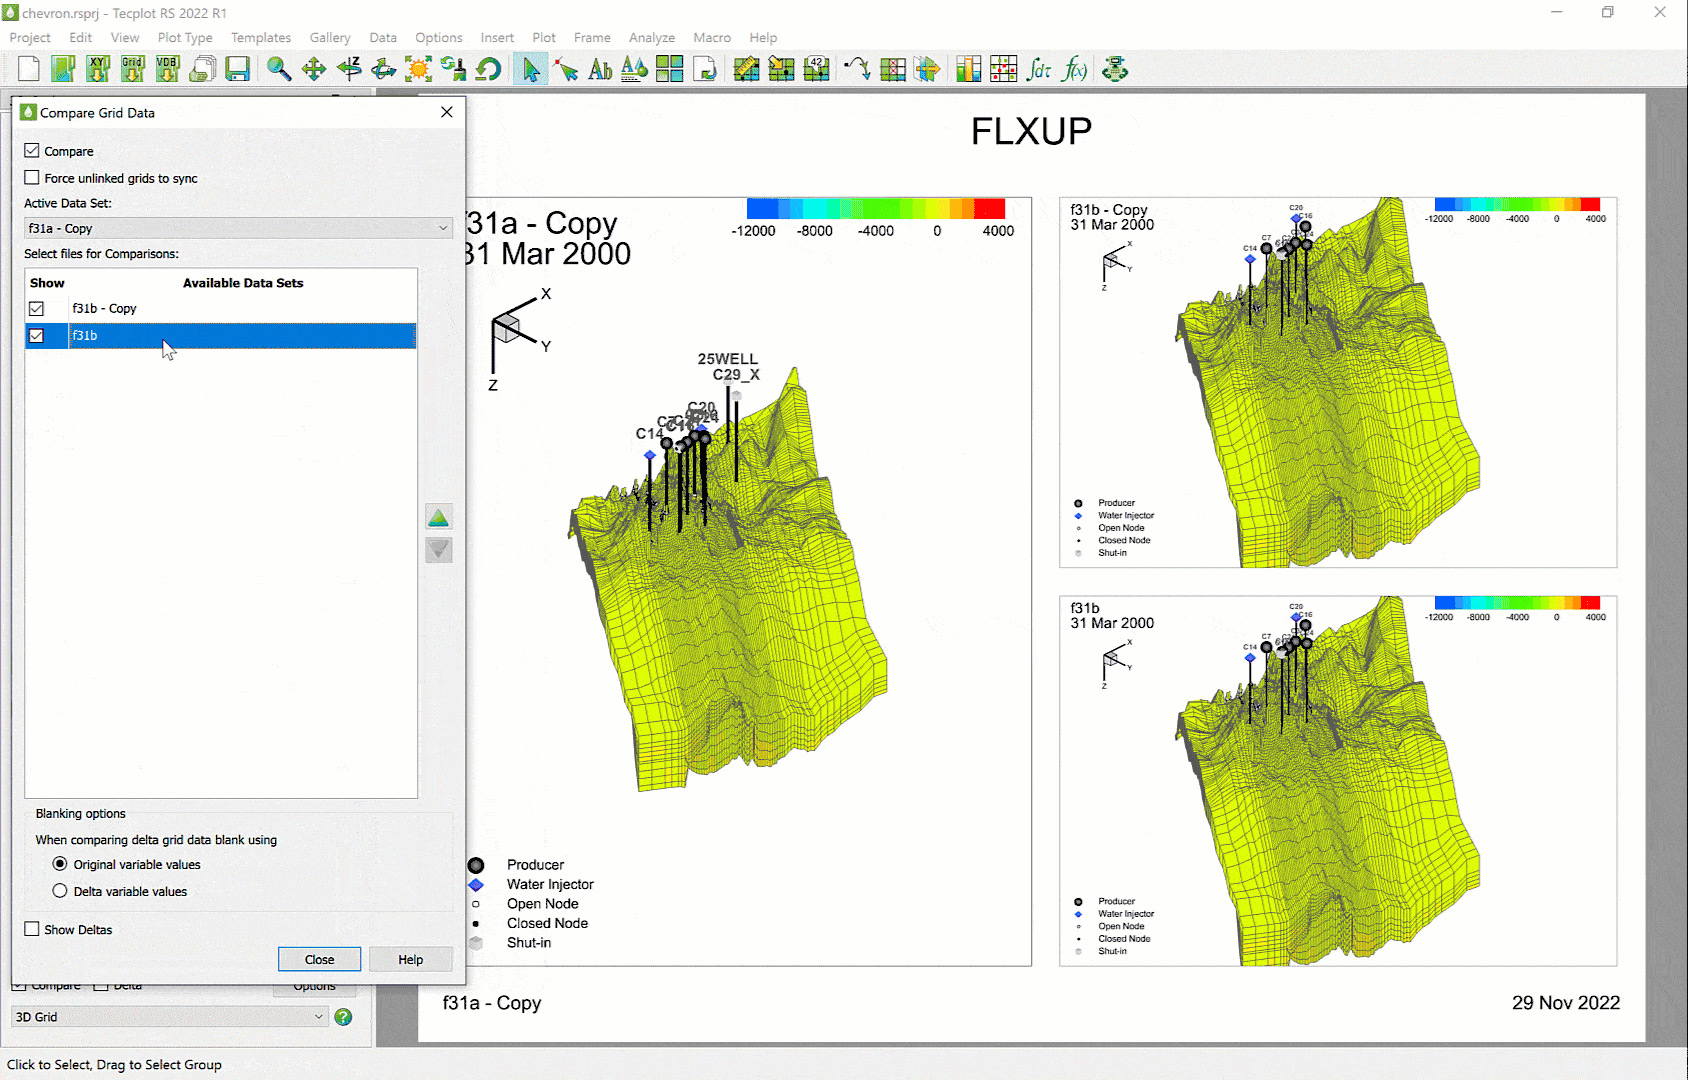Screen dimensions: 1688x1080
Task: Select the f31b - Copy frame thumbnail
Action: coord(1338,382)
